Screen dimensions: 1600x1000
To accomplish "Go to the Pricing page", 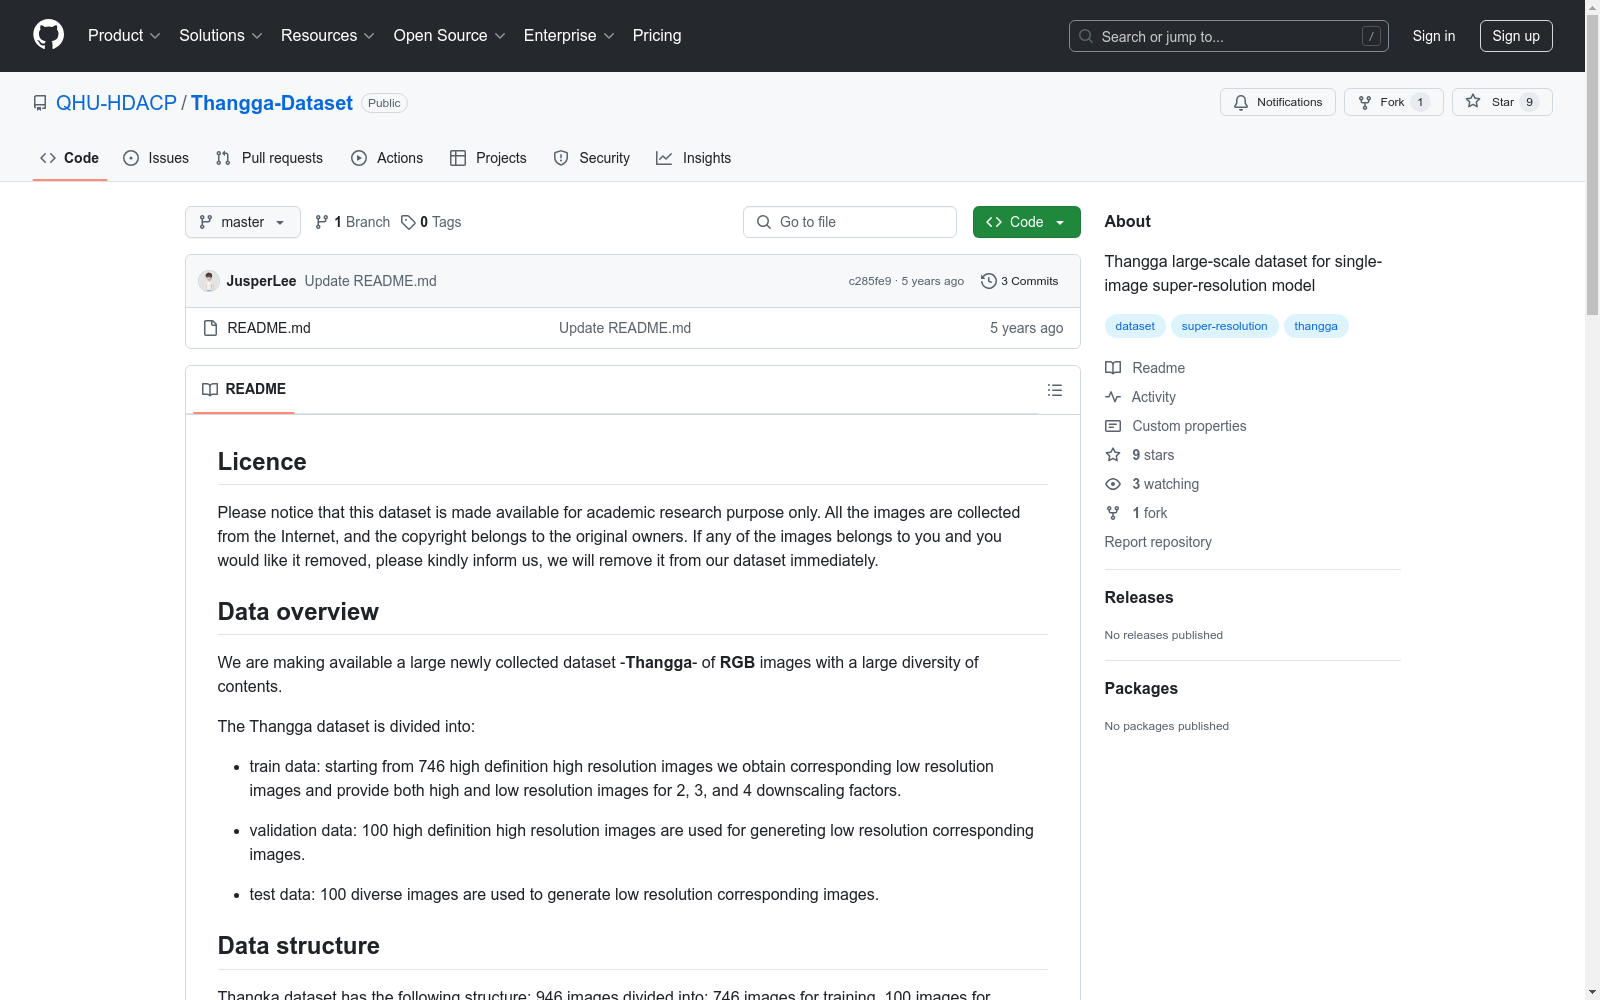I will [x=657, y=36].
